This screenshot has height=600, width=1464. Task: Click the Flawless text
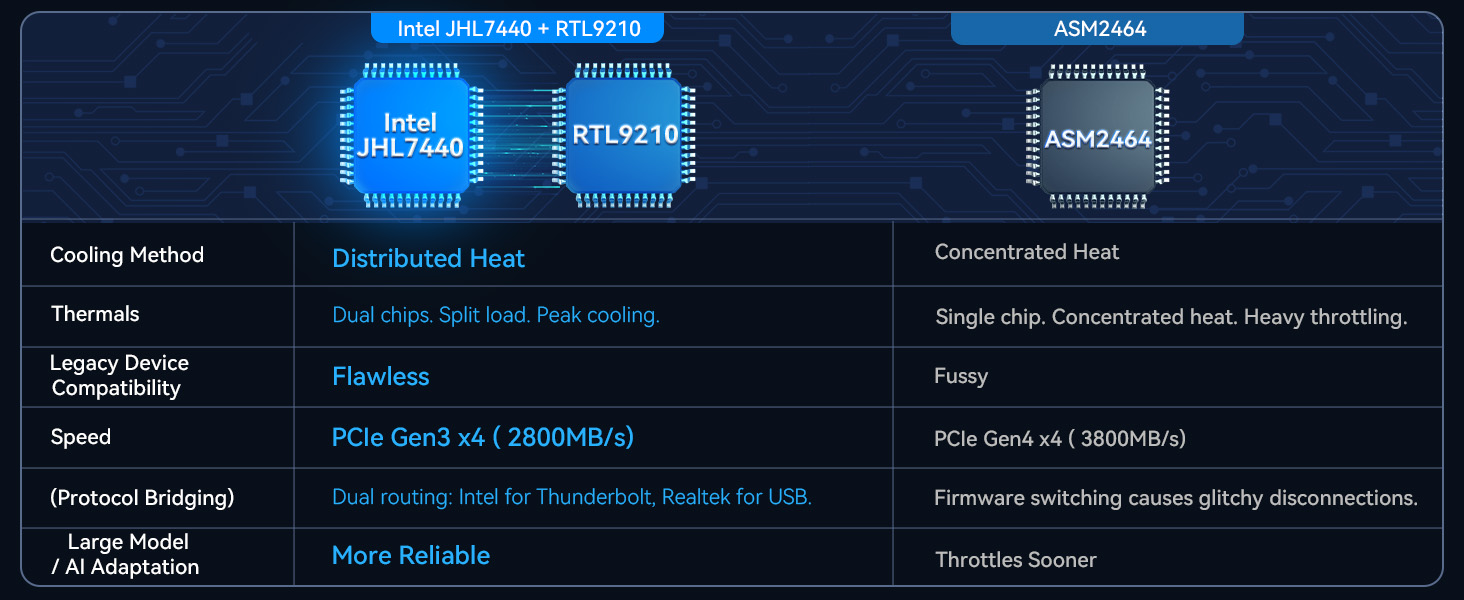(380, 377)
